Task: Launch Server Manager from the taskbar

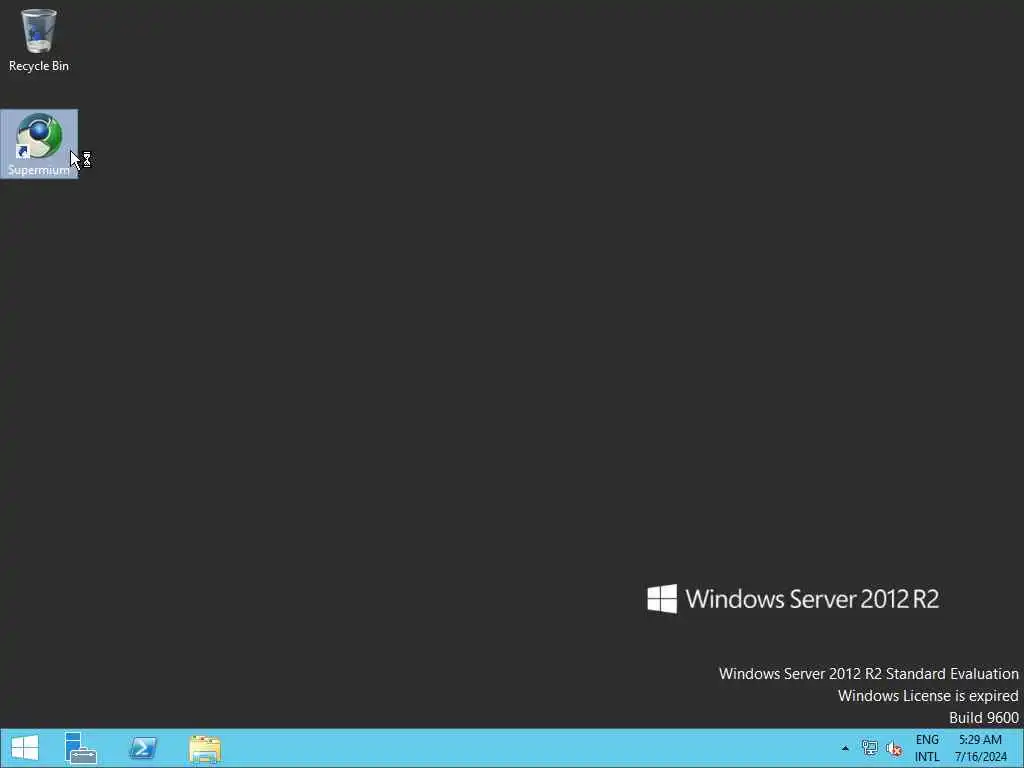Action: click(81, 748)
